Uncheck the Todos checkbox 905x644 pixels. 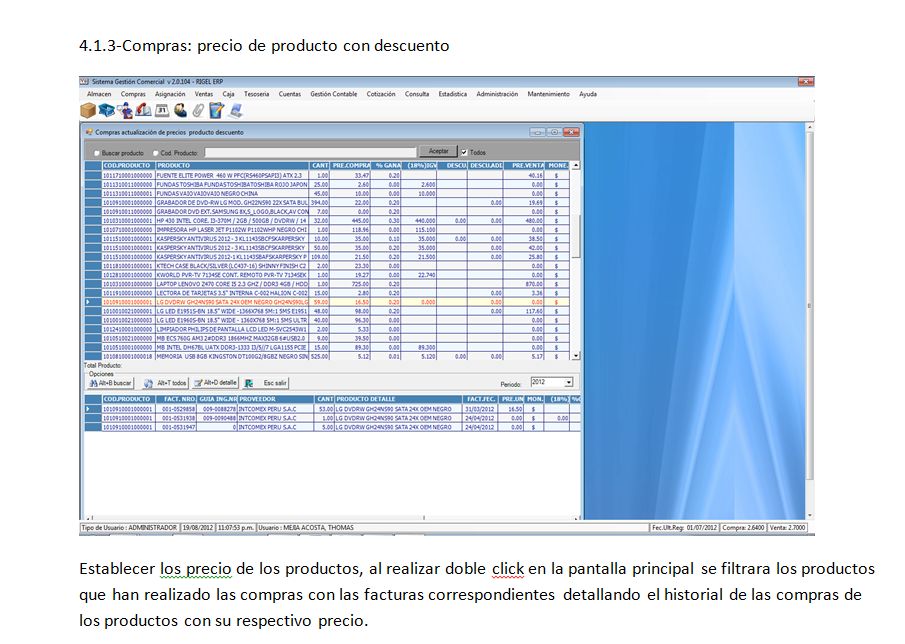coord(464,152)
